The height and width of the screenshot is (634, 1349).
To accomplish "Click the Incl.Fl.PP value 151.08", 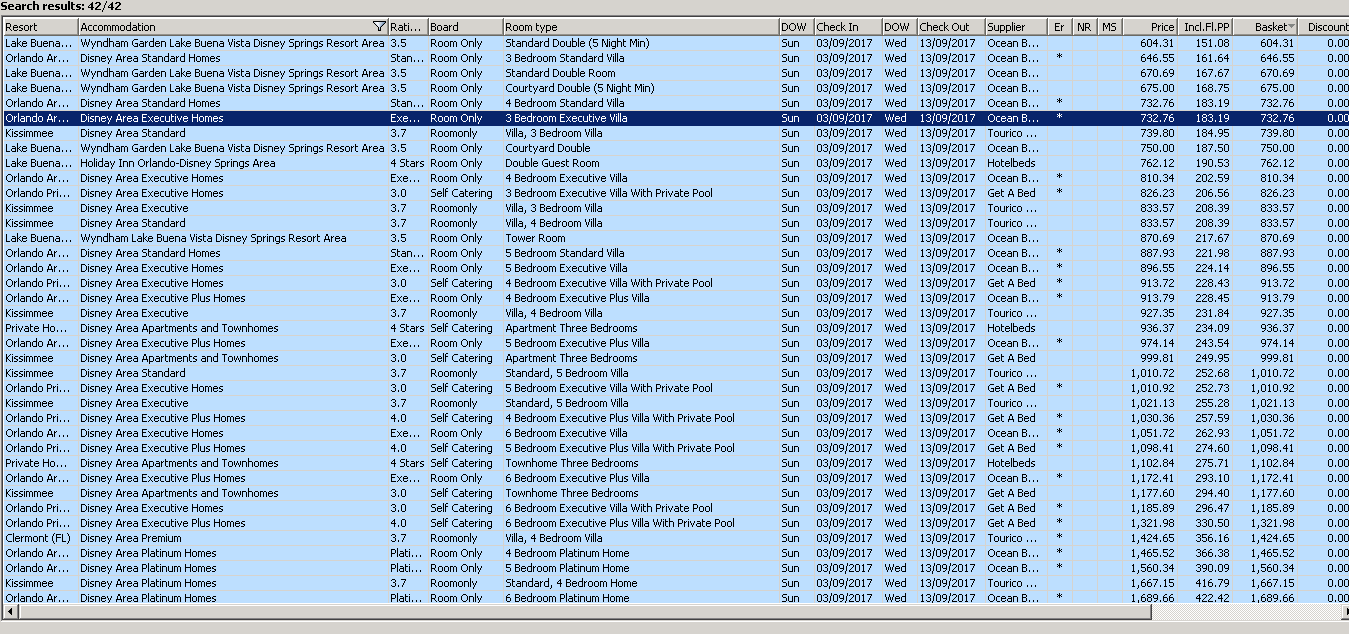I will click(x=1214, y=43).
